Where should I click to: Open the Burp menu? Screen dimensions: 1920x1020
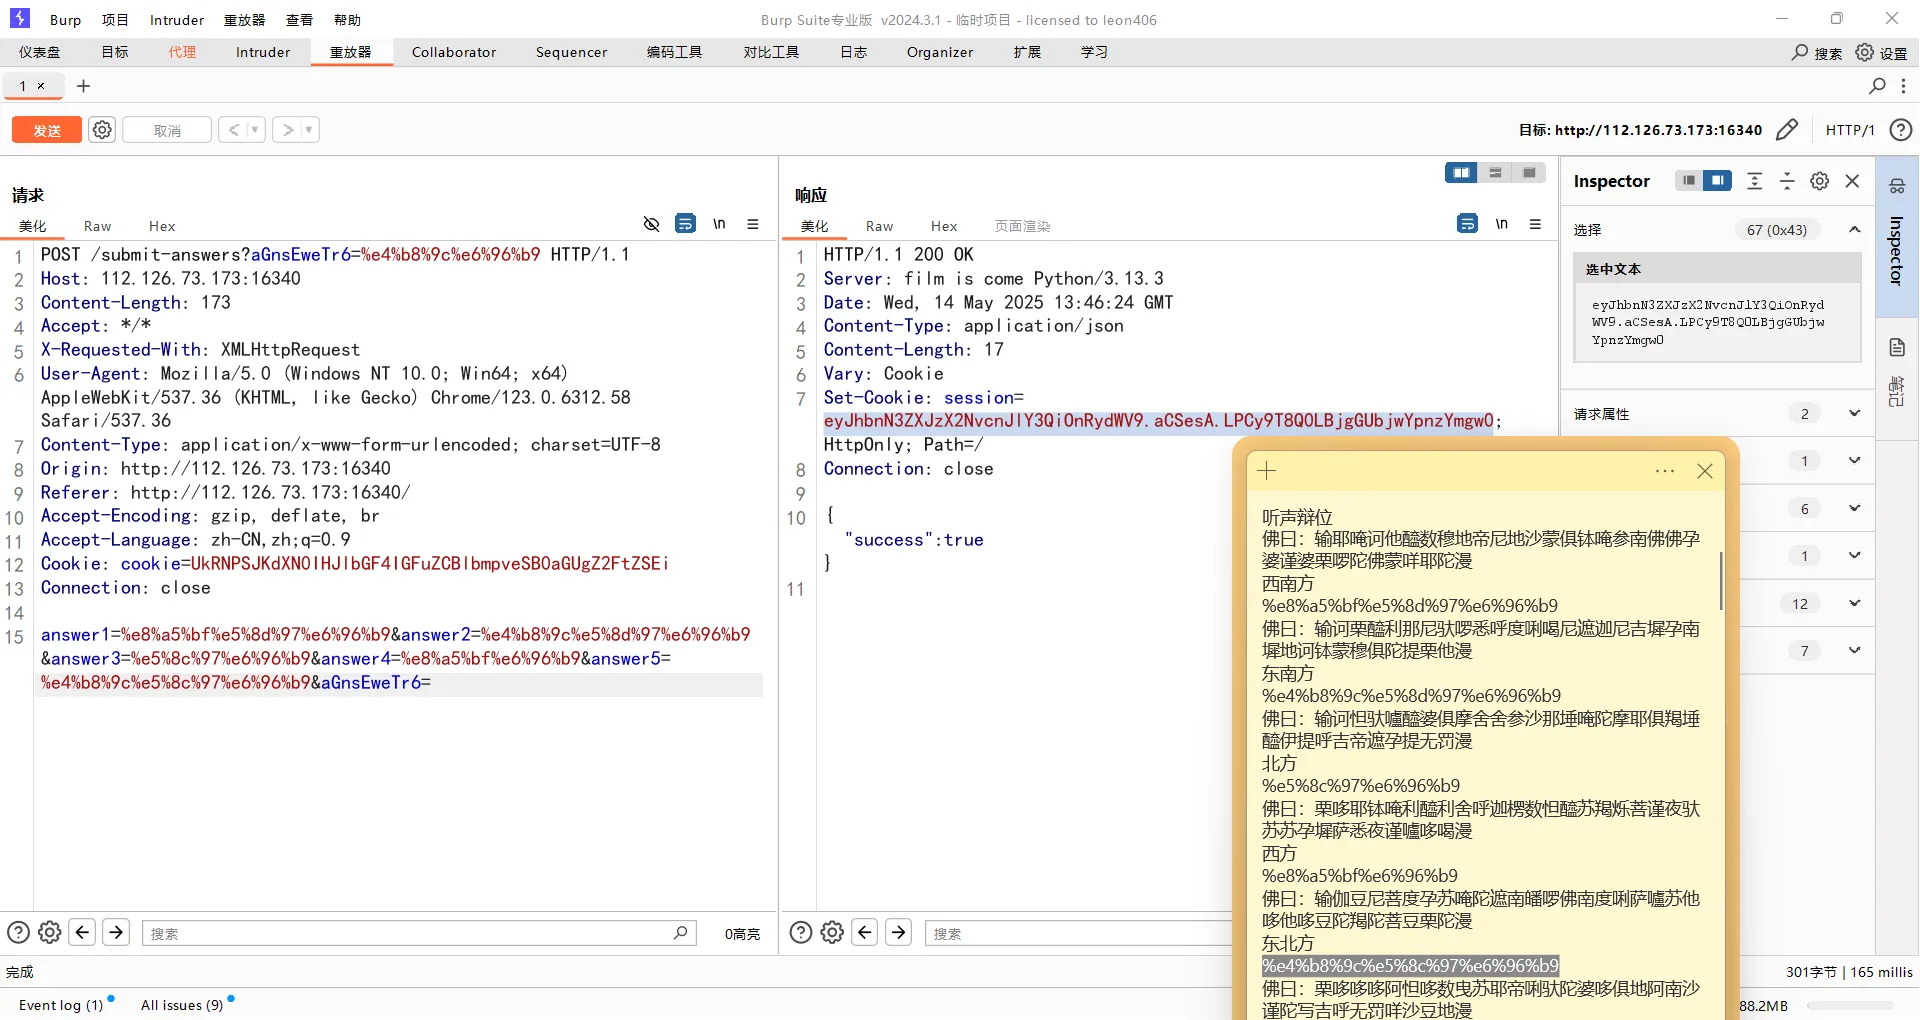[65, 20]
